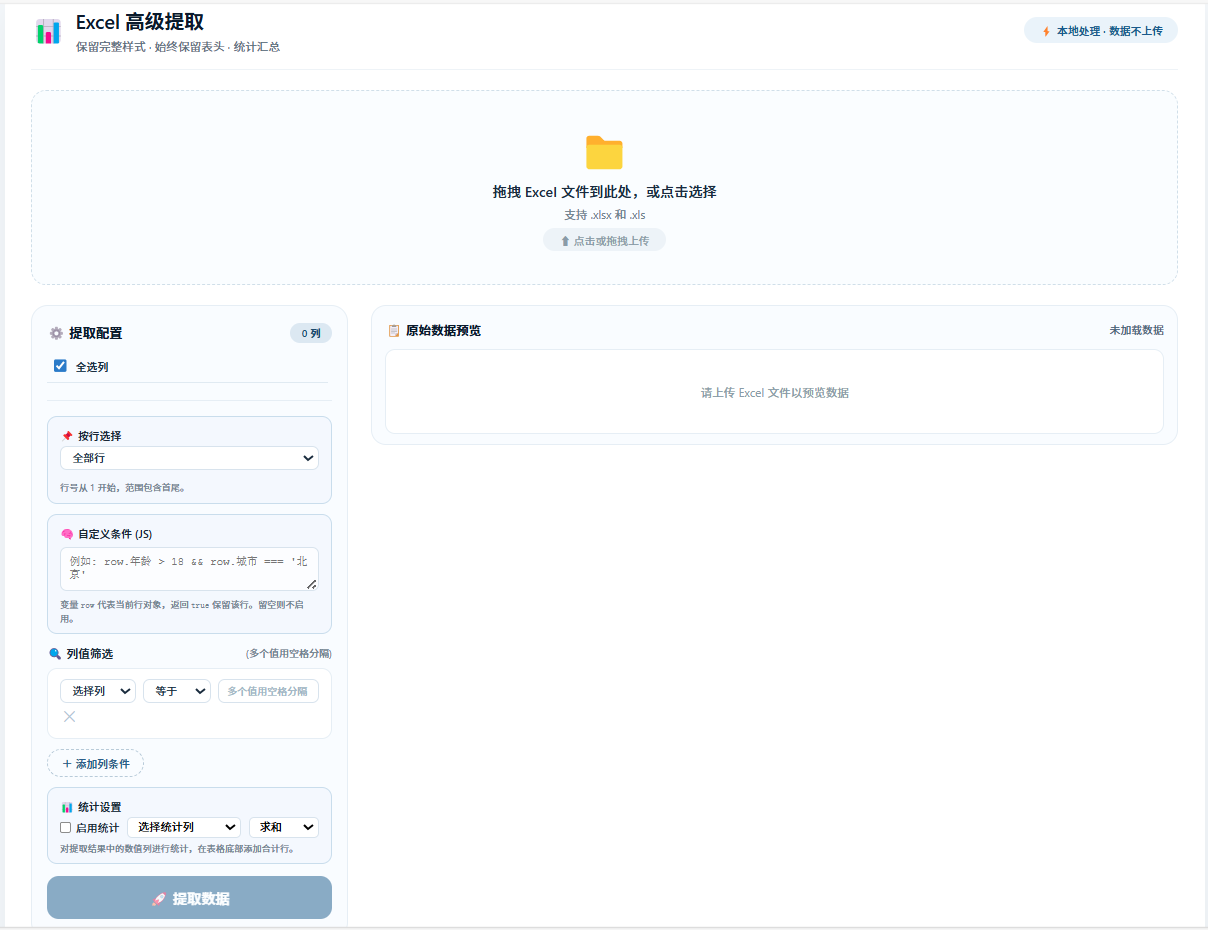Click the resize grip of the JS textarea
Viewport: 1208px width, 930px height.
click(x=312, y=584)
